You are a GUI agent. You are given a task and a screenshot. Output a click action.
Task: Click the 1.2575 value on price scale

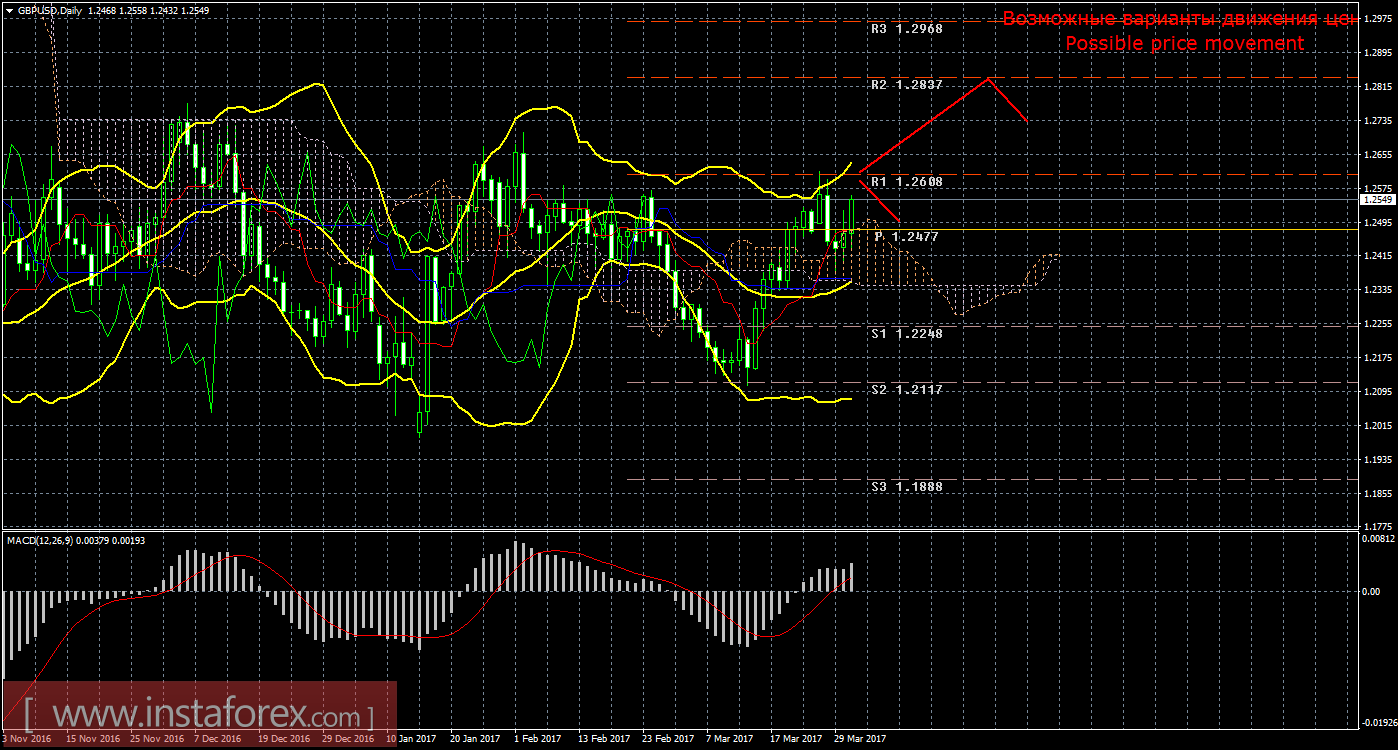pyautogui.click(x=1378, y=186)
